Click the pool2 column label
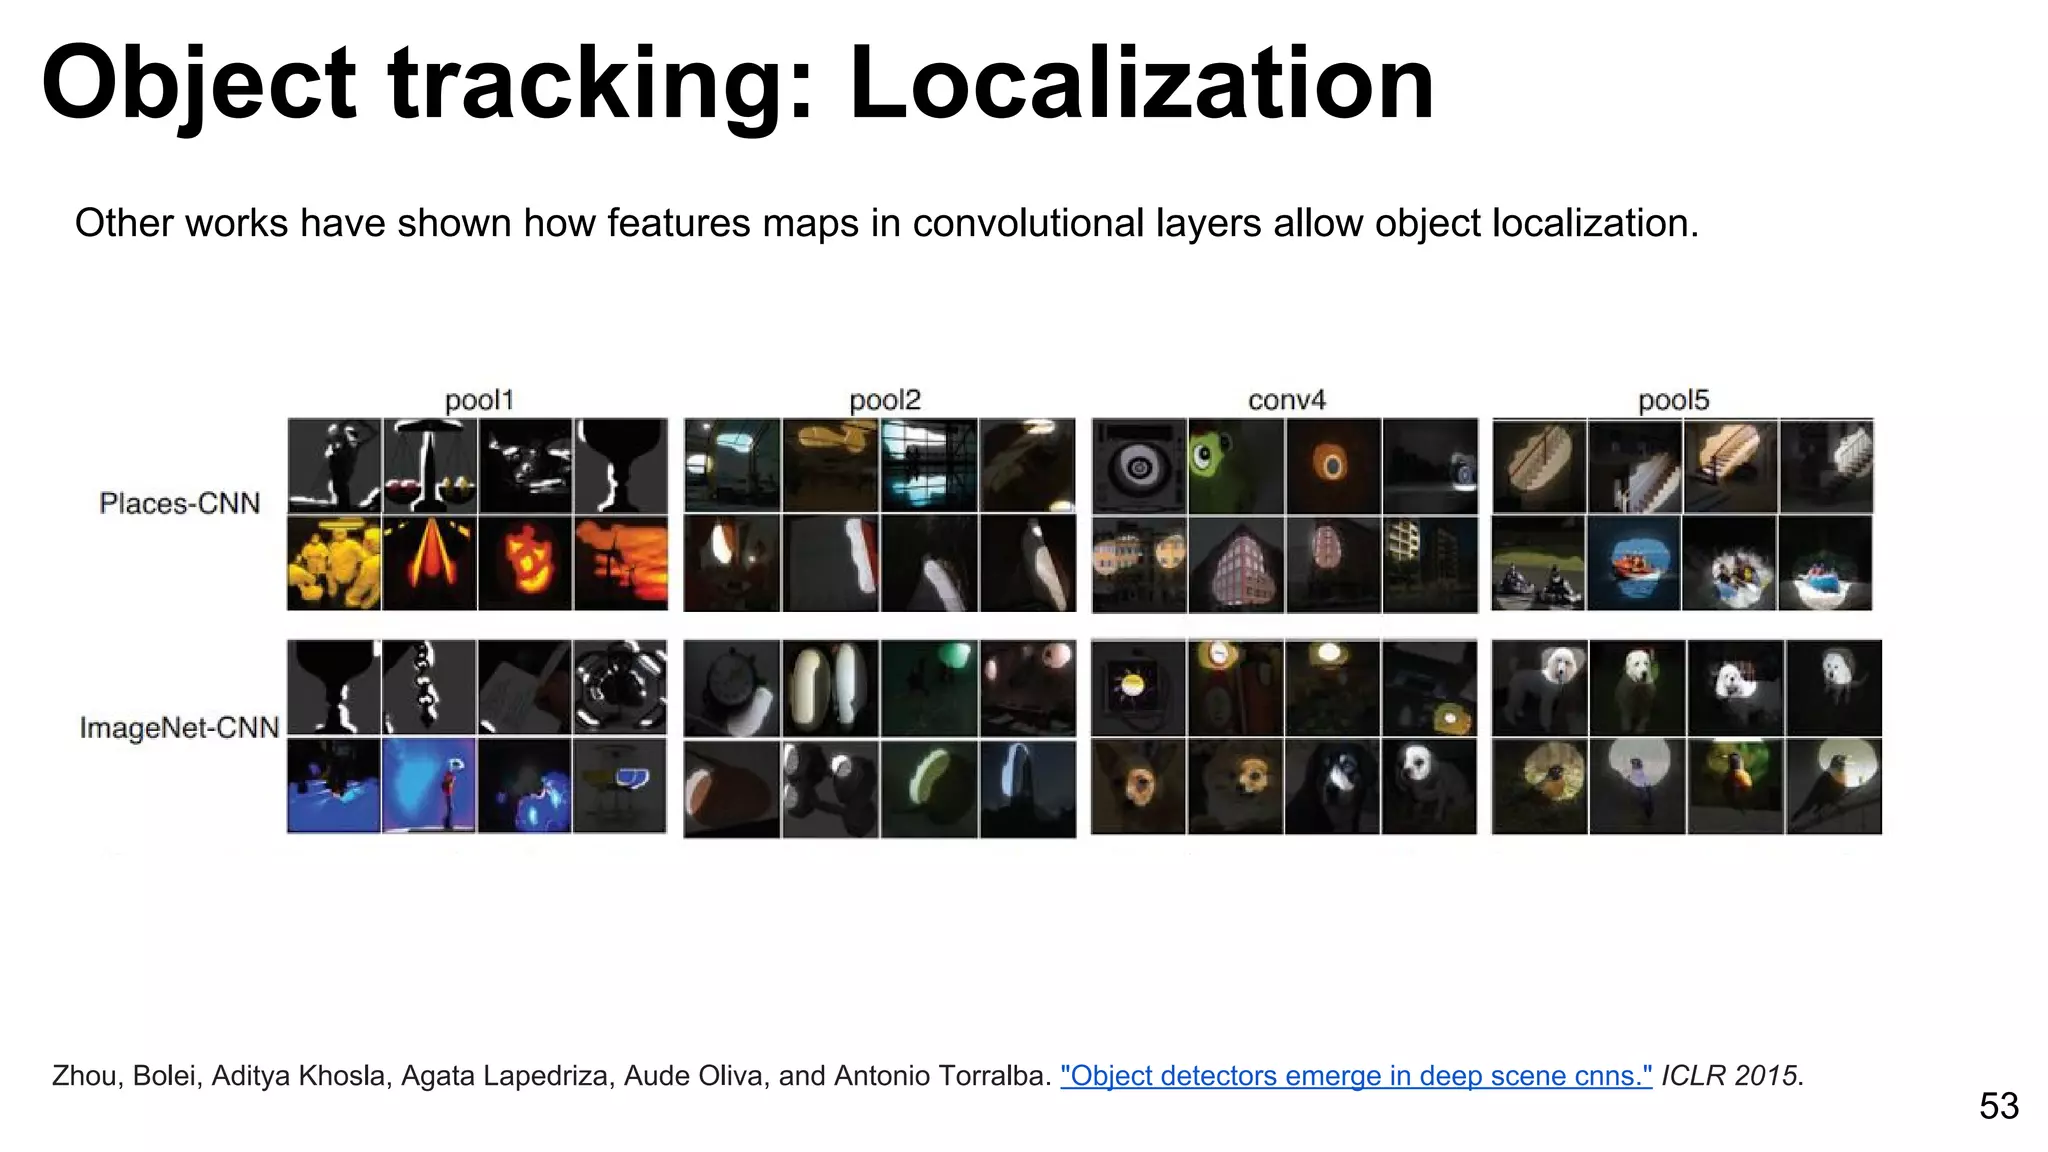Screen dimensions: 2048x1152 click(884, 400)
